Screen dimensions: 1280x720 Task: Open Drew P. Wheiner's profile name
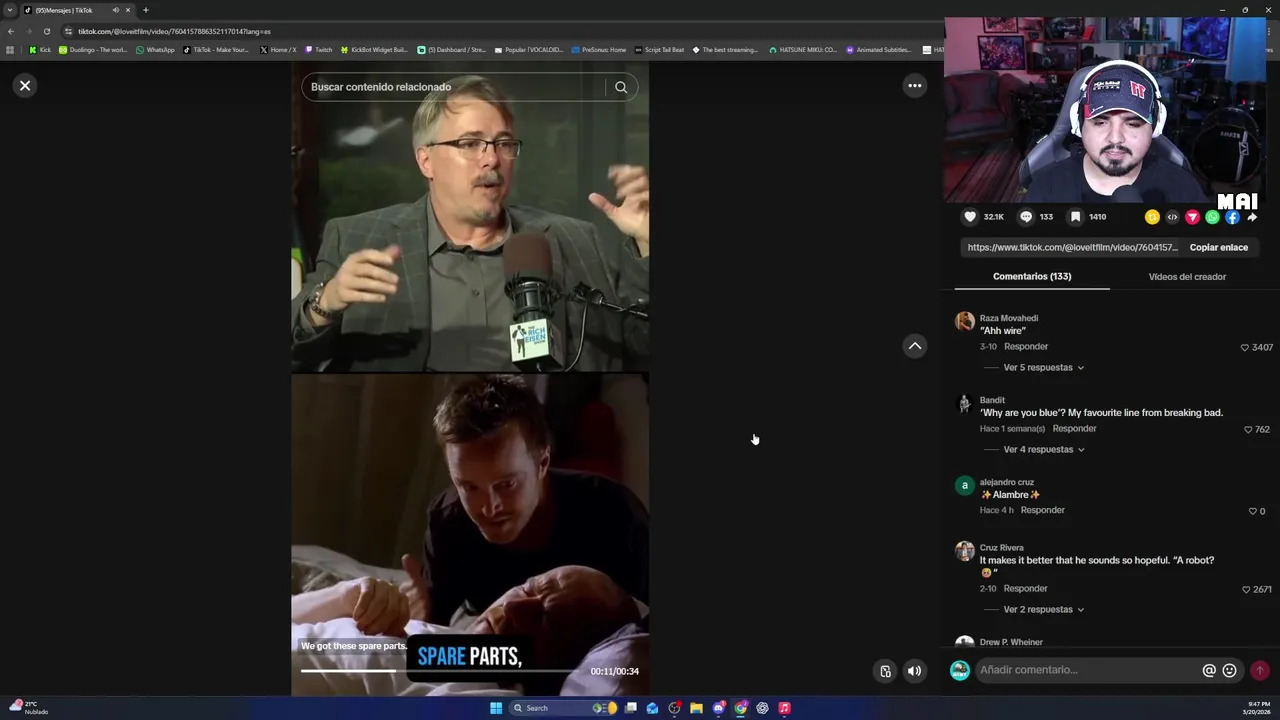pos(1011,642)
